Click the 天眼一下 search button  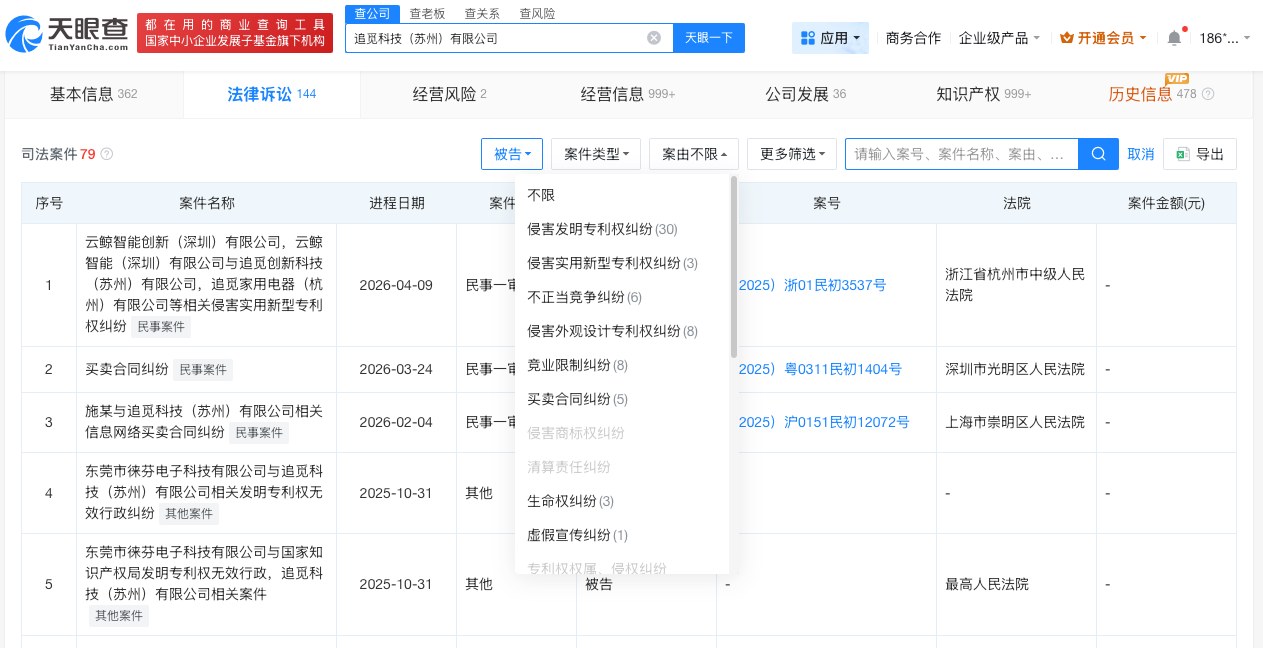click(x=709, y=38)
